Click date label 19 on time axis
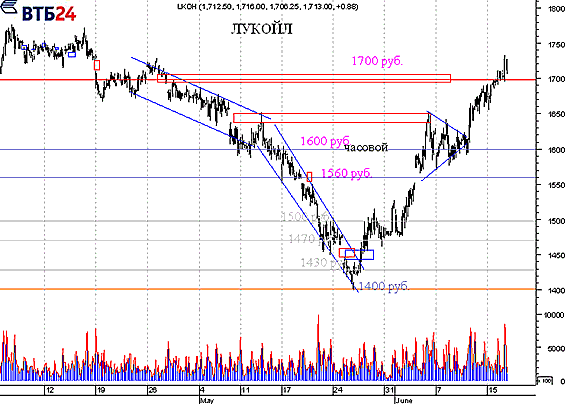The width and height of the screenshot is (568, 405). [x=101, y=391]
